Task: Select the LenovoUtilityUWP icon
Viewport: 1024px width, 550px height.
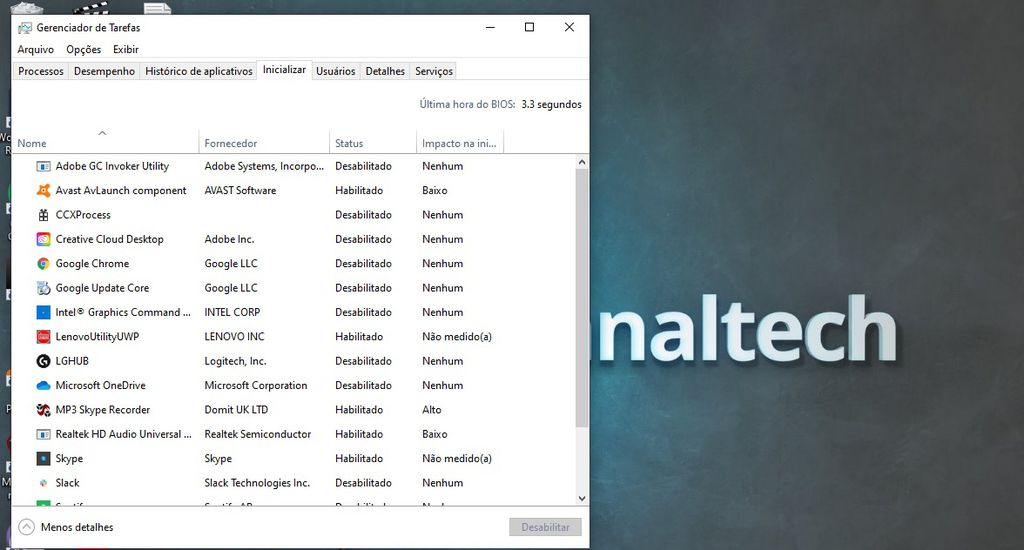Action: (43, 337)
